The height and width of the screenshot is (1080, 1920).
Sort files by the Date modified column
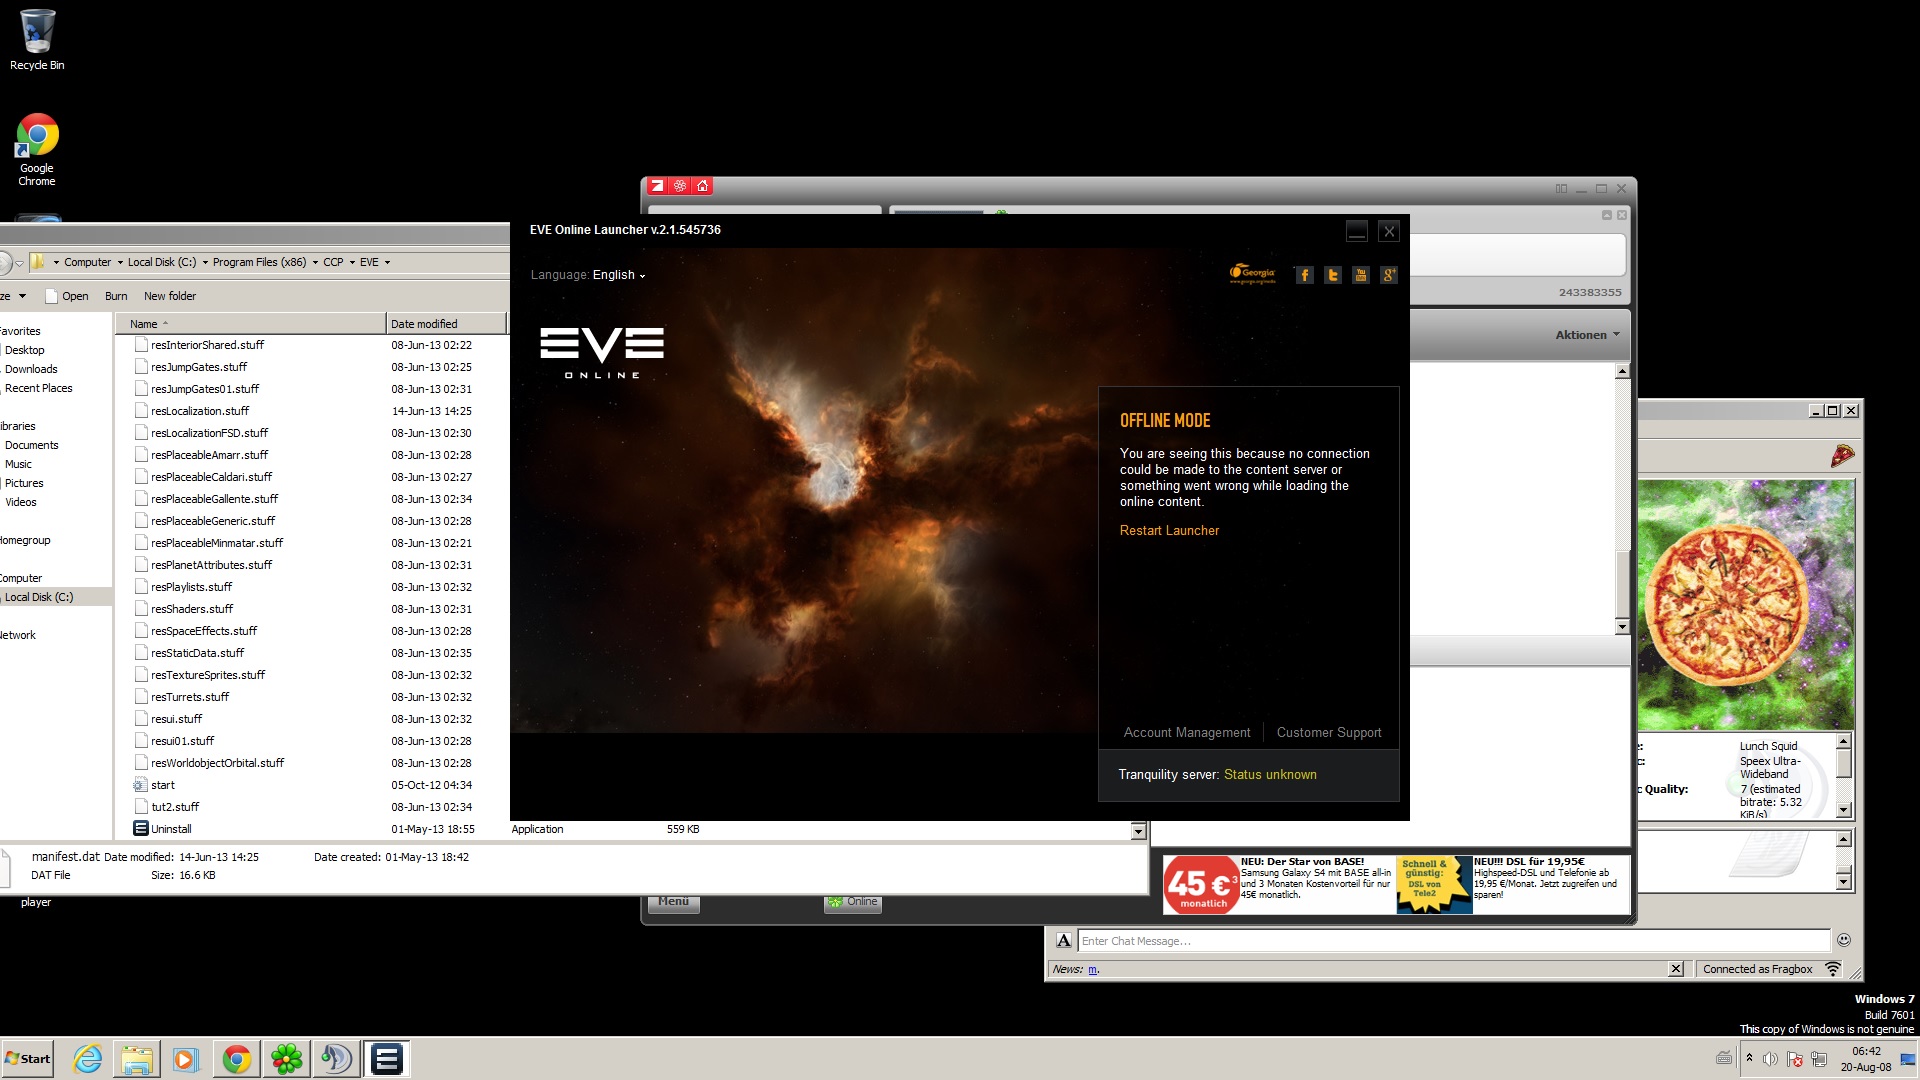click(424, 324)
